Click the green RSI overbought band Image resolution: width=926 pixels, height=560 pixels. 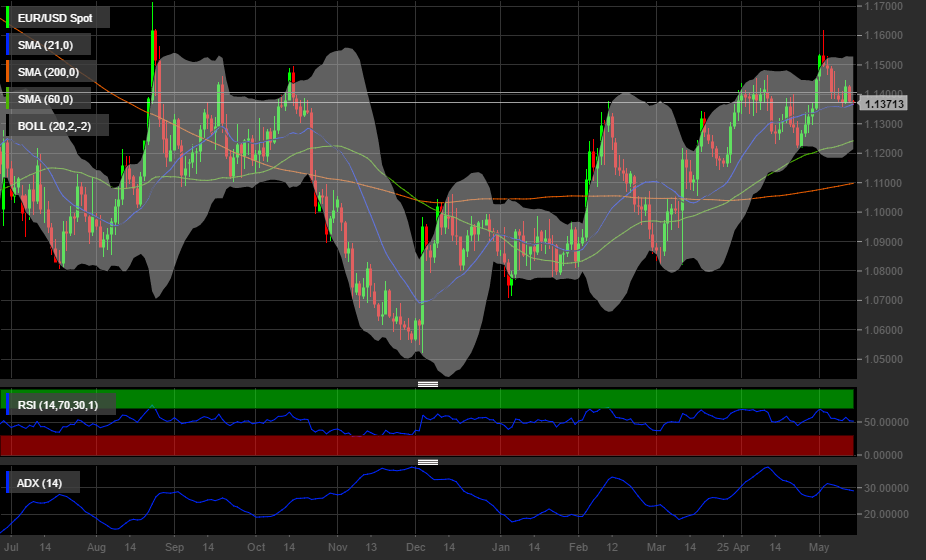(500, 399)
